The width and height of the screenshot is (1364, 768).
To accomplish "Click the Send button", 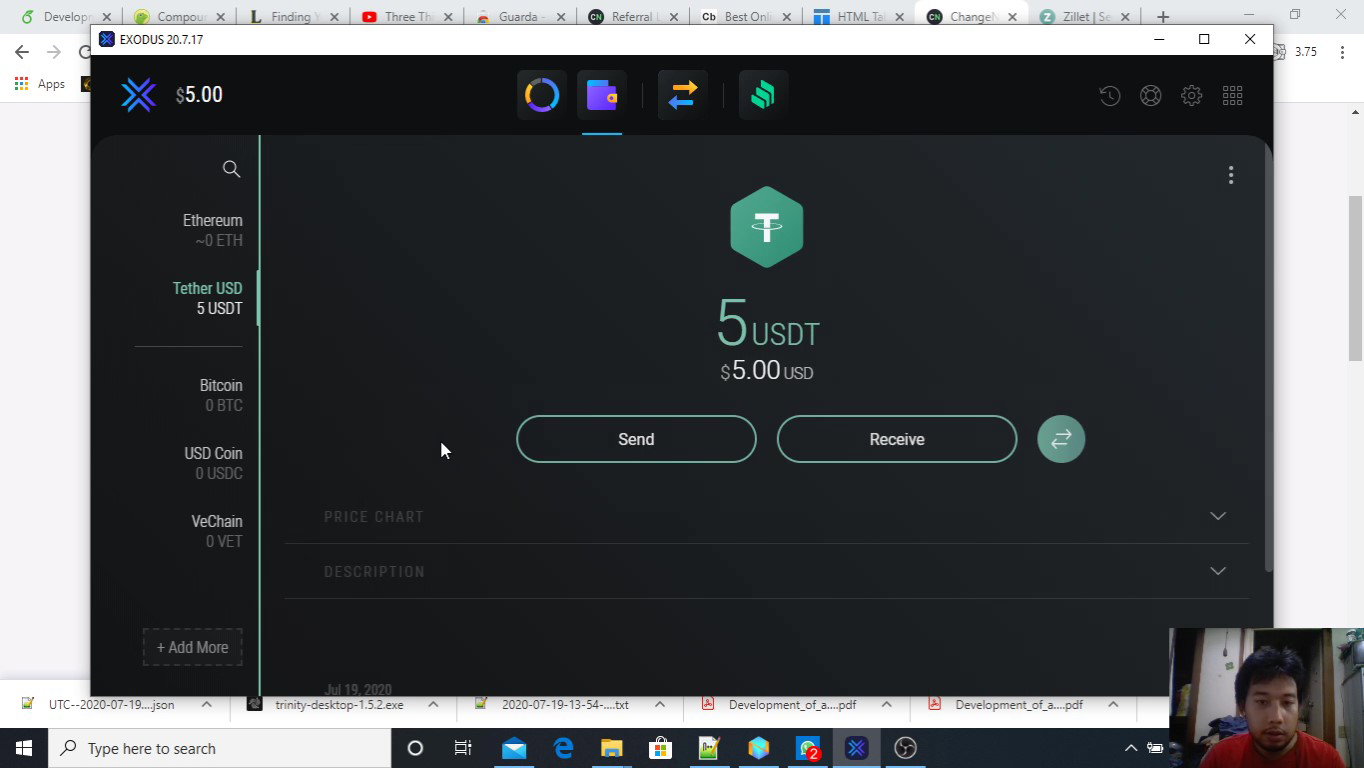I will click(636, 439).
